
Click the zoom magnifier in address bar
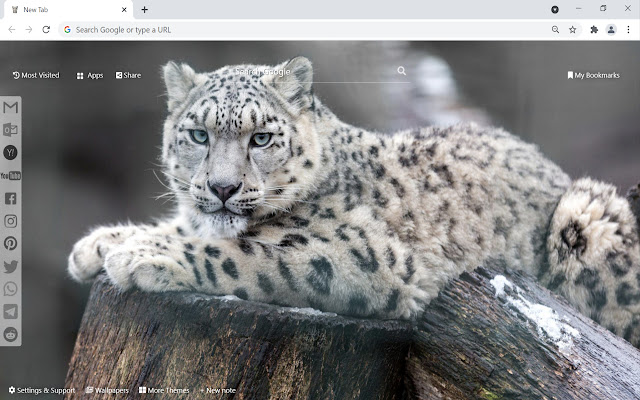tap(556, 29)
